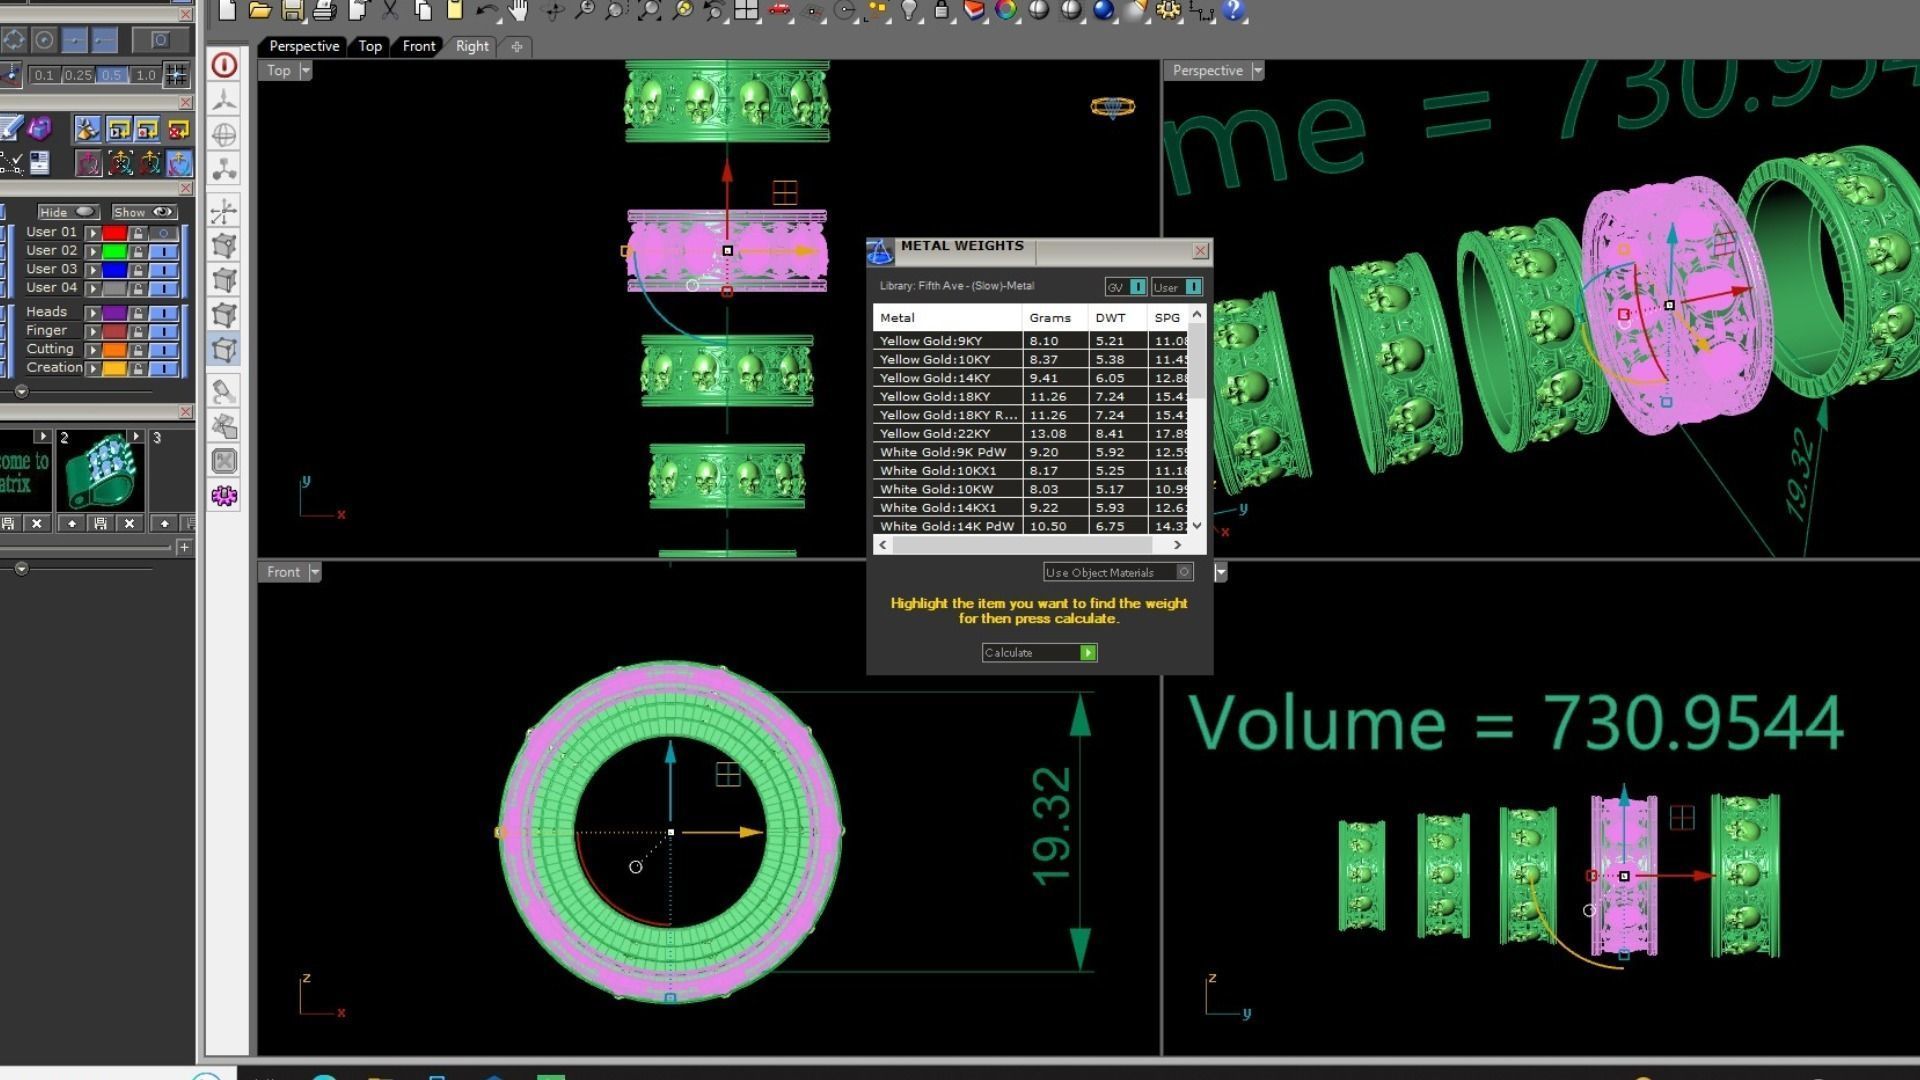This screenshot has height=1080, width=1920.
Task: Click the lock icon in top toolbar
Action: coord(941,11)
